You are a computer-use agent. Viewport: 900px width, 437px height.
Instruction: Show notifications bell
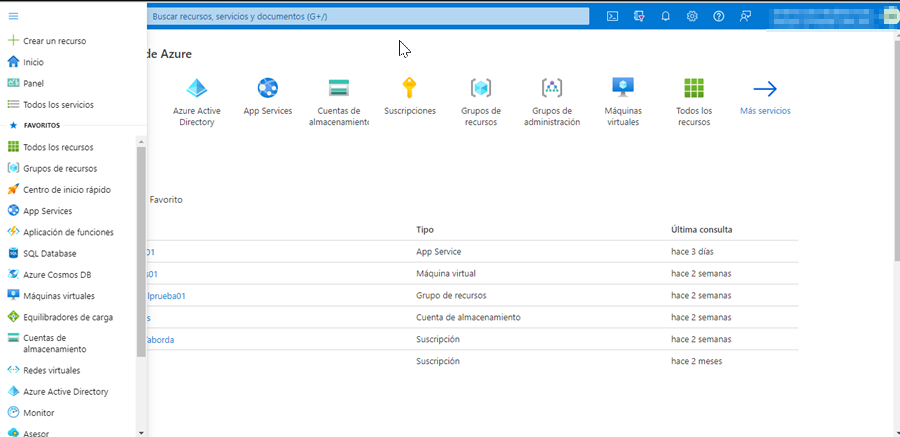pyautogui.click(x=665, y=17)
